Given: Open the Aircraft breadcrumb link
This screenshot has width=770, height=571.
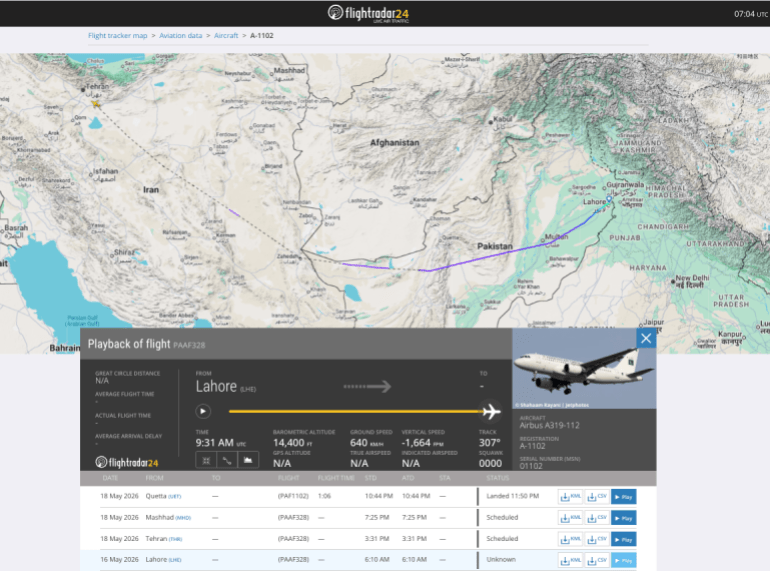Looking at the screenshot, I should tap(226, 35).
